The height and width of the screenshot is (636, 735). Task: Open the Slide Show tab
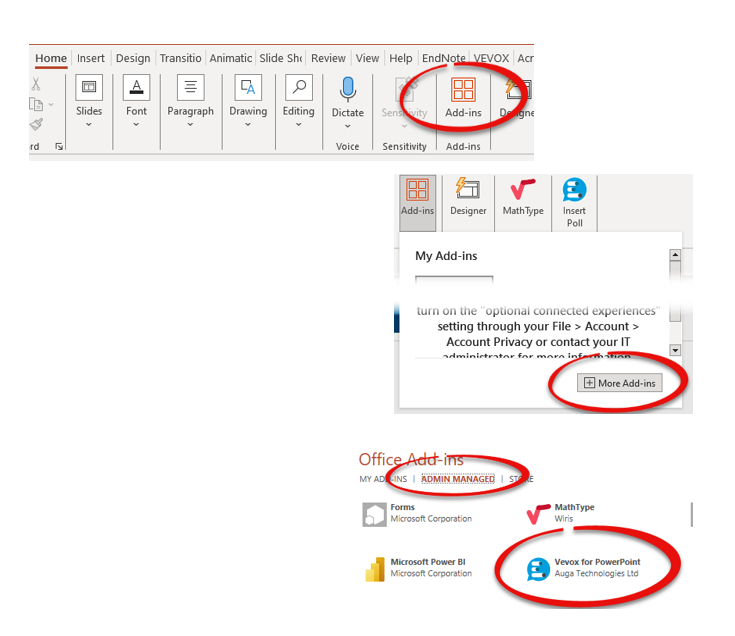coord(280,58)
